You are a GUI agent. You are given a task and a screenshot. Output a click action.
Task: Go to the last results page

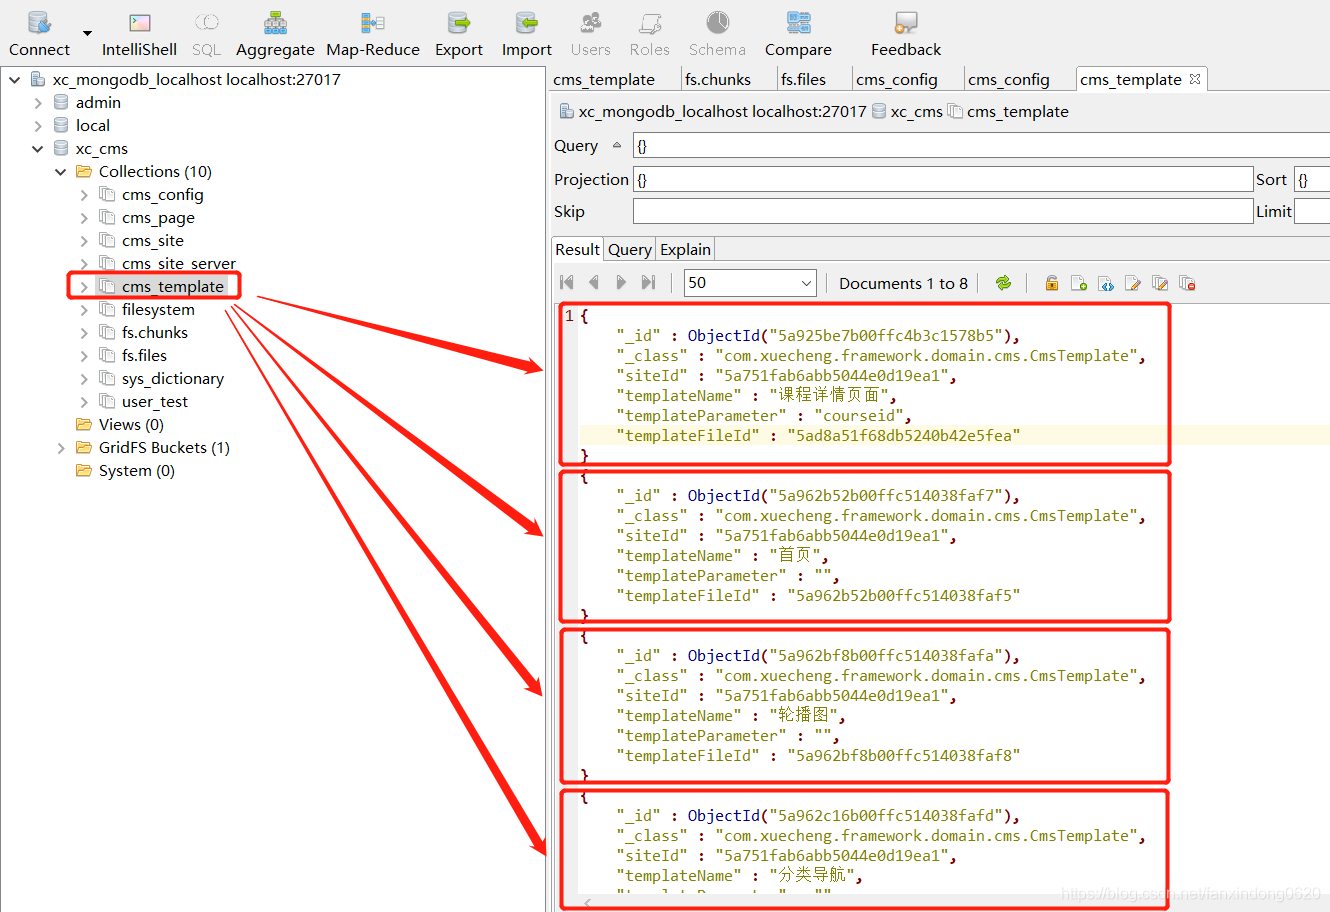click(648, 283)
